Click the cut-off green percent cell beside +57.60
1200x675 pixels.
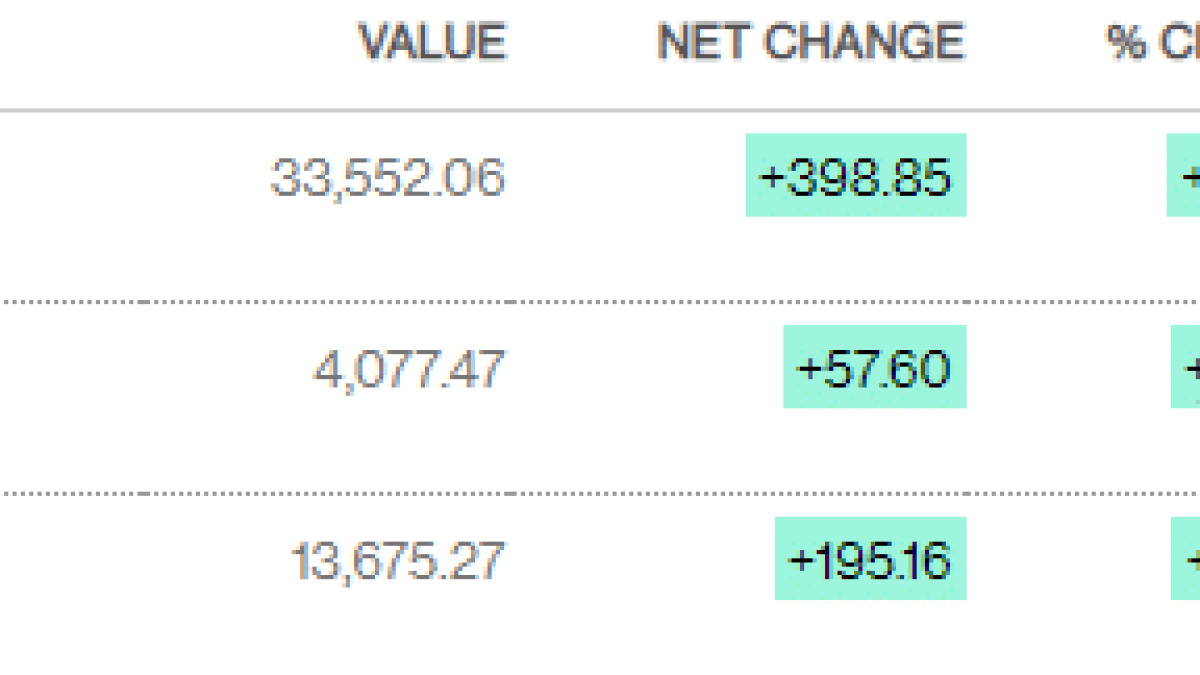[1186, 367]
